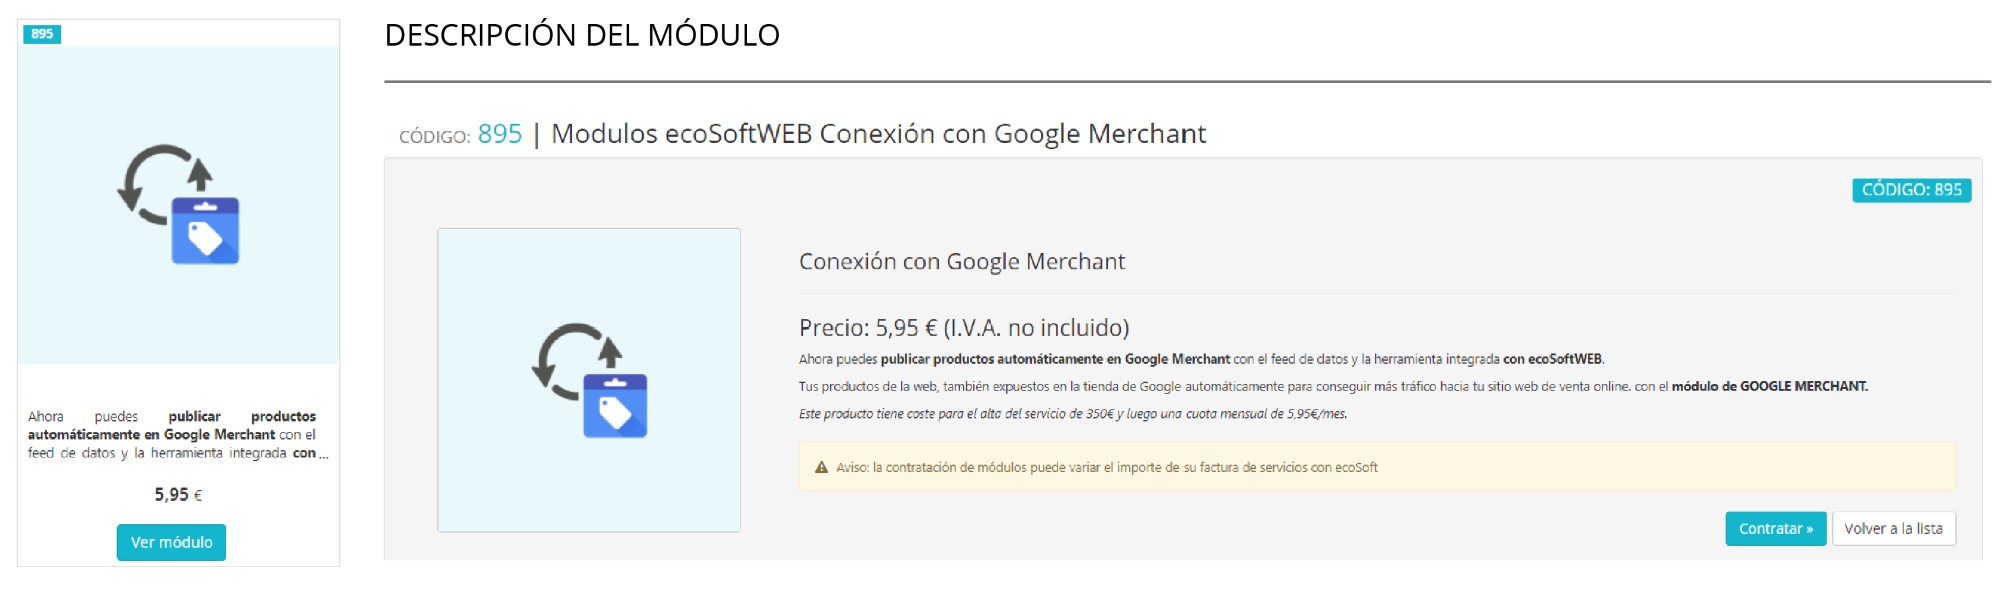
Task: Click the Modulos ecoSoftWEB Conexión con Google Merchant title
Action: click(878, 134)
